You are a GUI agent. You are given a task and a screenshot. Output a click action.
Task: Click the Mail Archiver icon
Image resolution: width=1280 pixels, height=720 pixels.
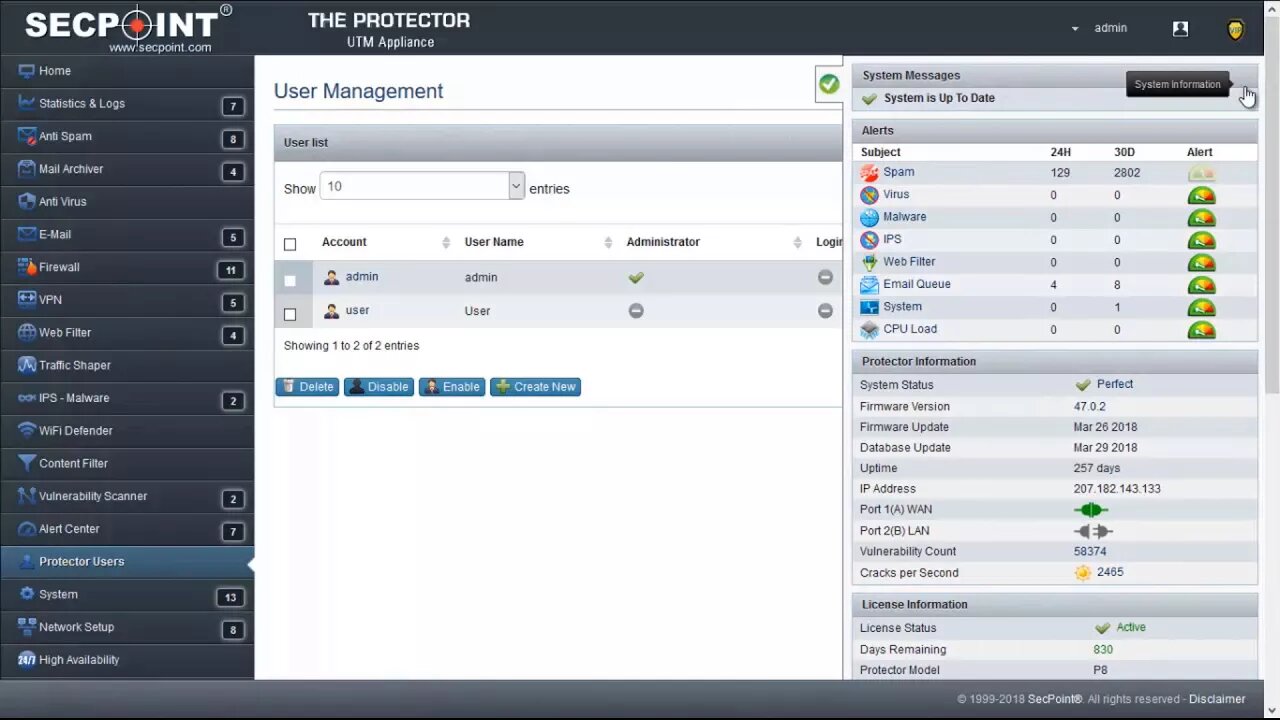(x=26, y=169)
